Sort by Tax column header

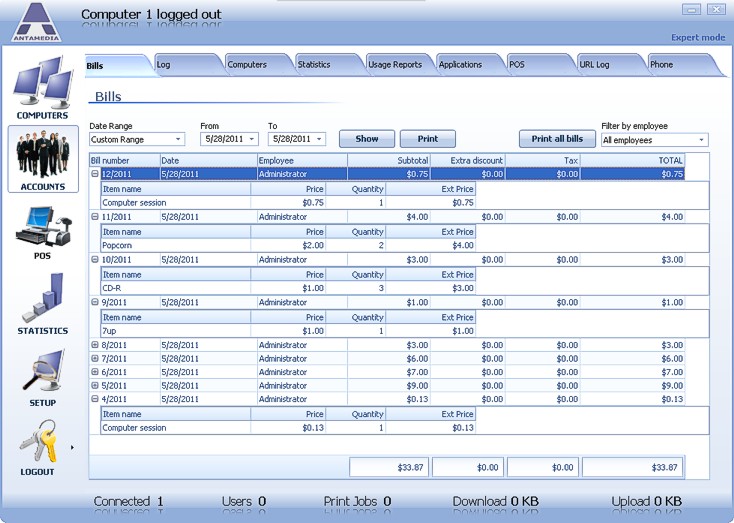point(543,160)
